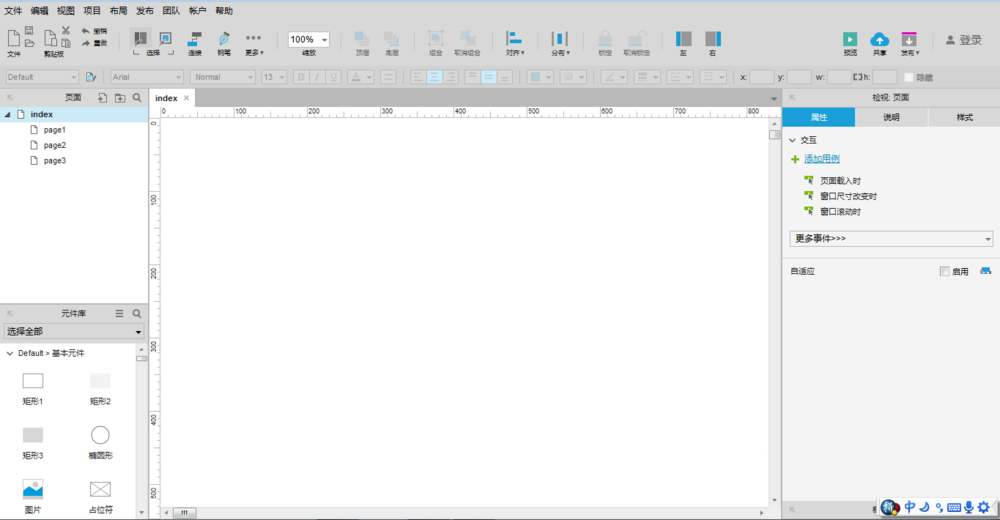Click the Lock (锁定) icon
Viewport: 1000px width, 520px height.
[605, 38]
